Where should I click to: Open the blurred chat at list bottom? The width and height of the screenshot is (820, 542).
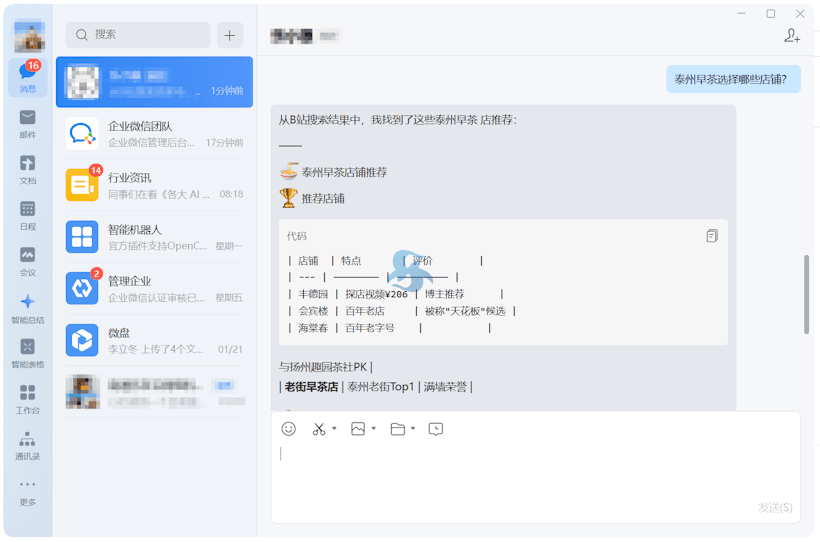(154, 392)
